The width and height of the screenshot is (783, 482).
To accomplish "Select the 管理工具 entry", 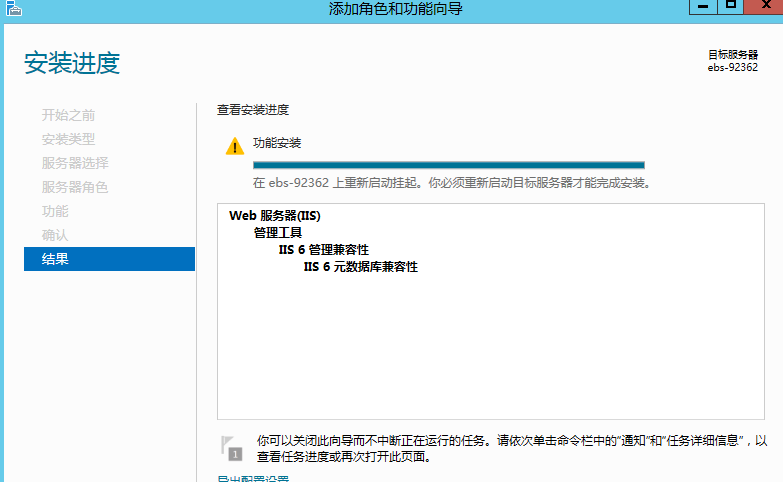I will coord(278,232).
